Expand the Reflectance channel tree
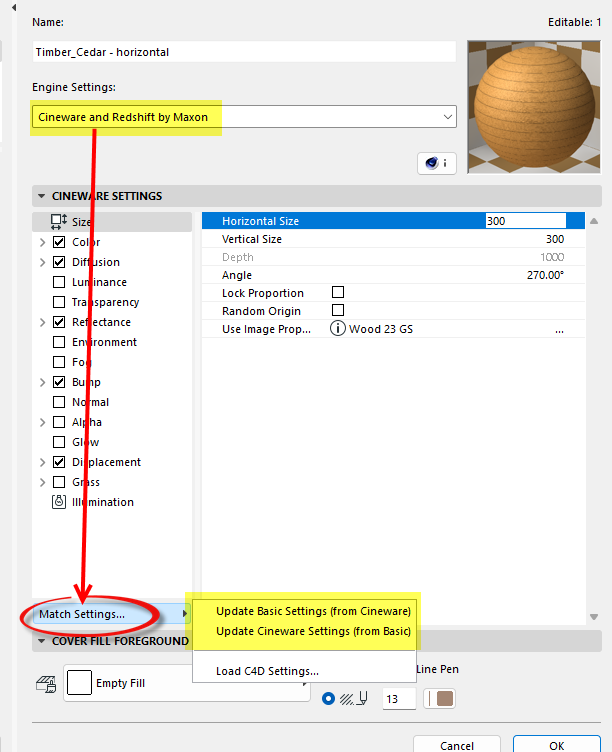The width and height of the screenshot is (612, 752). 42,322
